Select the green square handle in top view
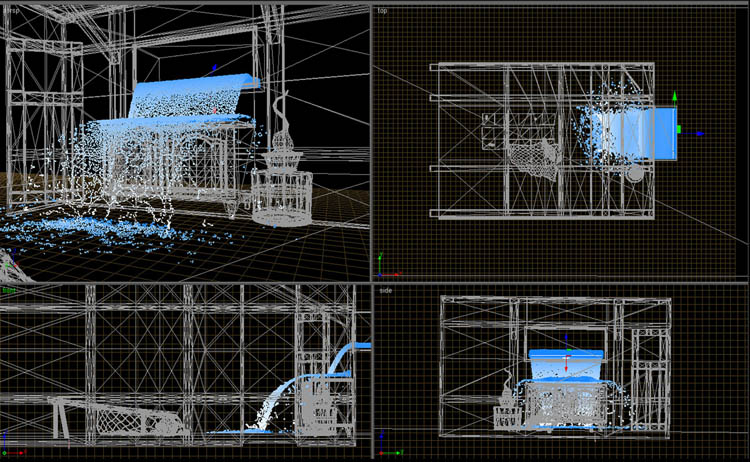 pyautogui.click(x=679, y=129)
